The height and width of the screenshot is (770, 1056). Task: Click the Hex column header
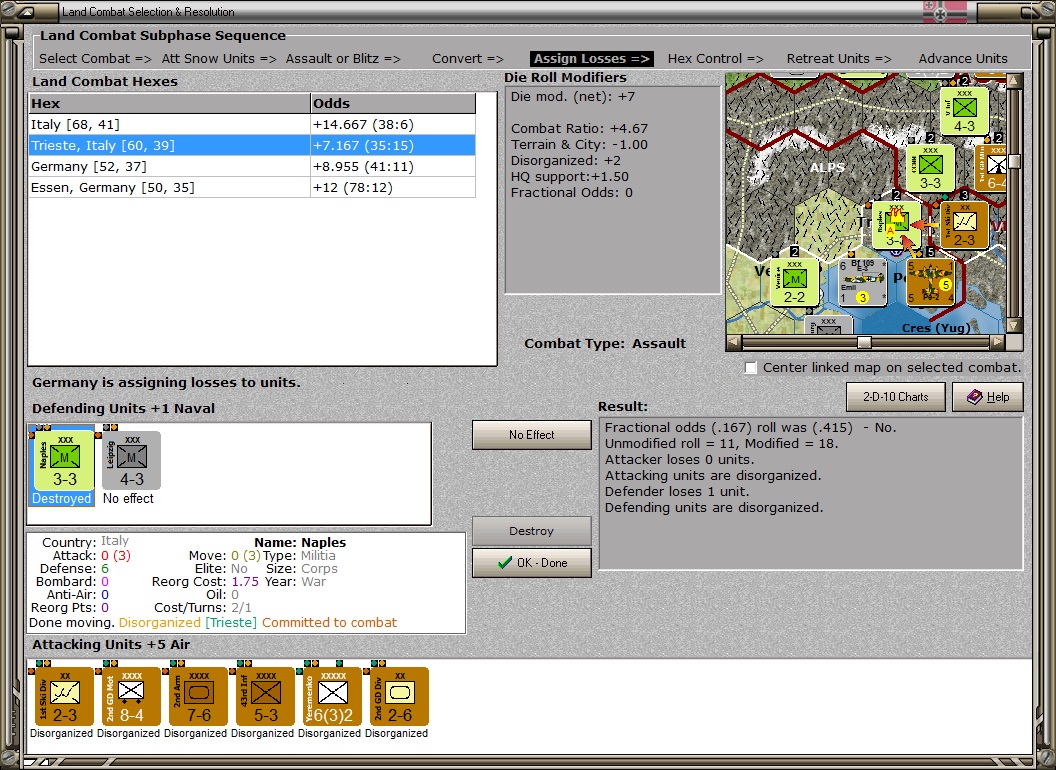(x=169, y=103)
